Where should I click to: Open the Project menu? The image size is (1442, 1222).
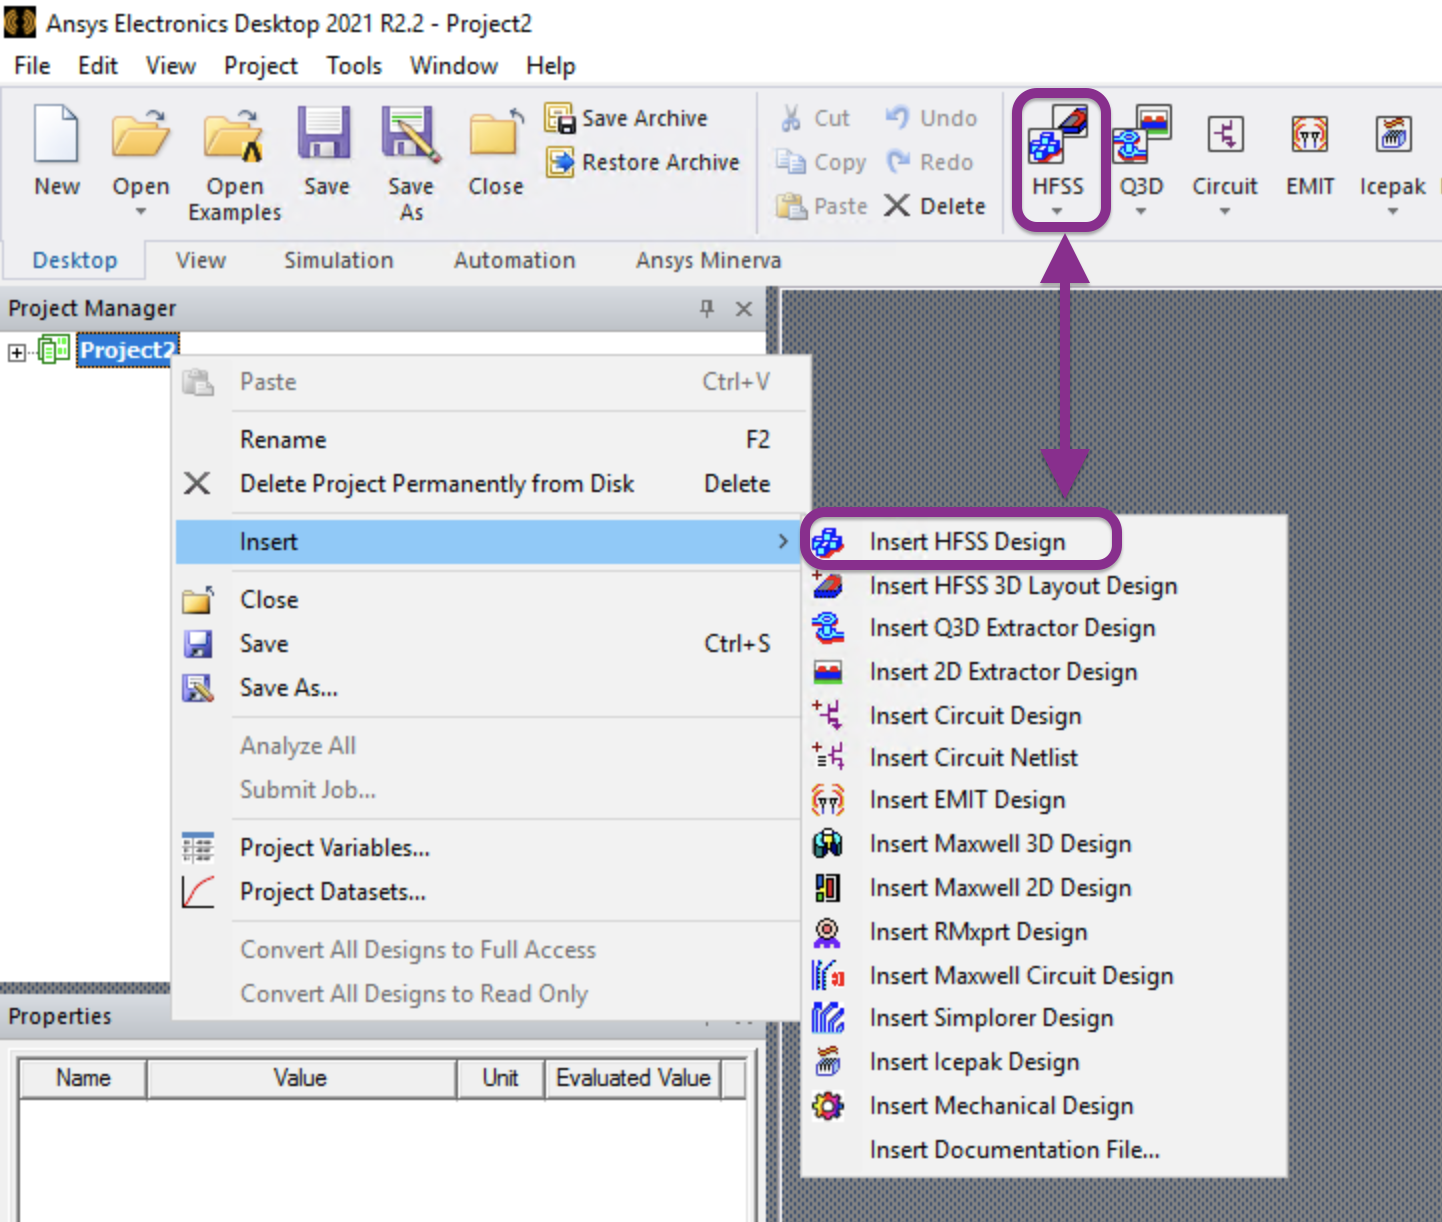[261, 66]
